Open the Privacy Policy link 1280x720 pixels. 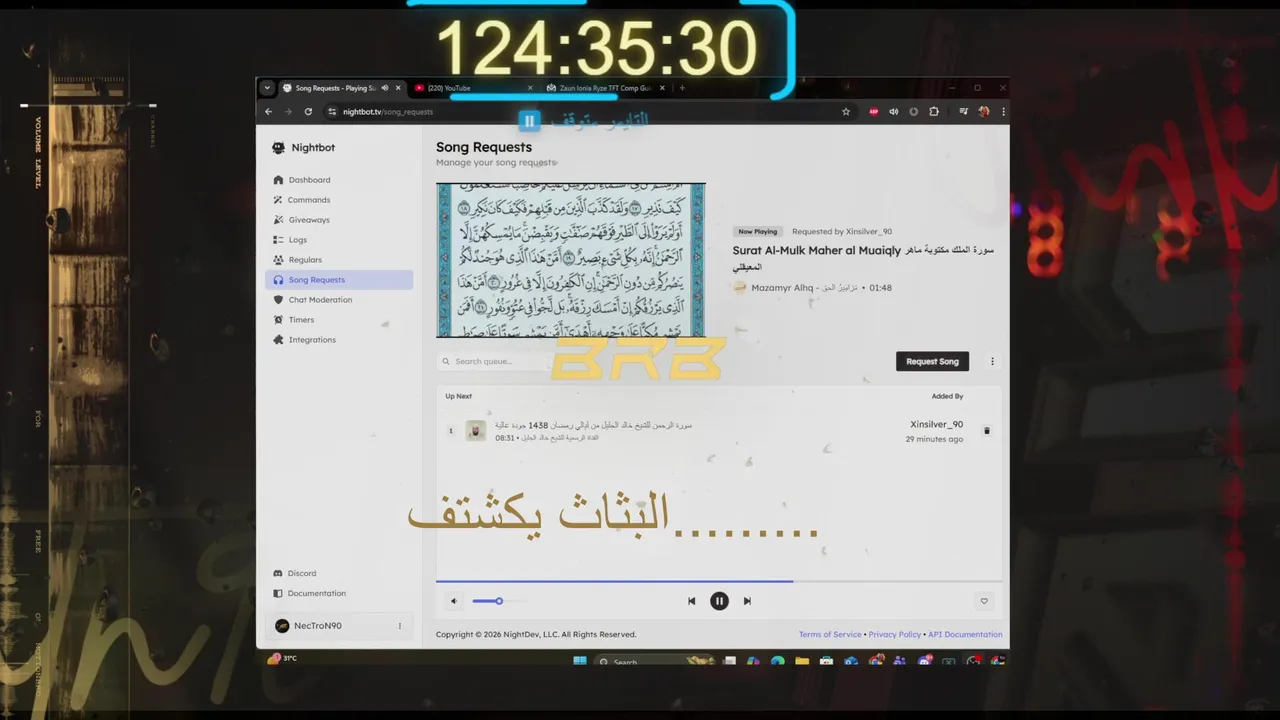click(x=895, y=634)
